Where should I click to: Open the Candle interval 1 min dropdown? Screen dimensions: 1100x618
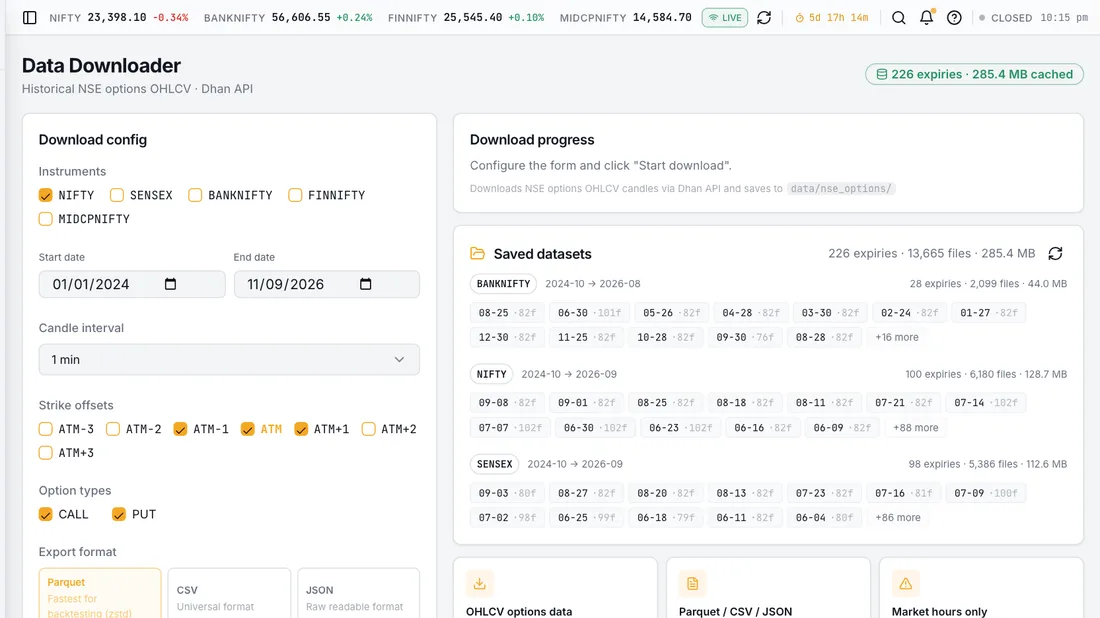pos(229,359)
